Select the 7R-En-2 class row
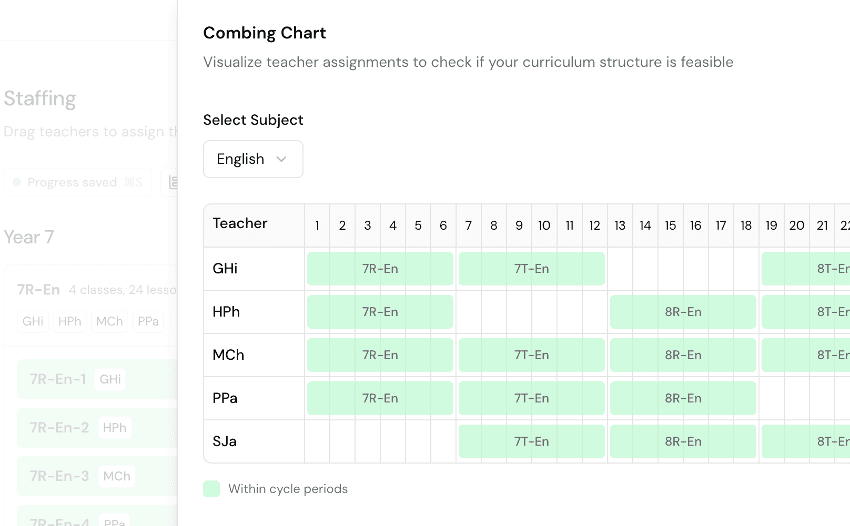 [60, 428]
